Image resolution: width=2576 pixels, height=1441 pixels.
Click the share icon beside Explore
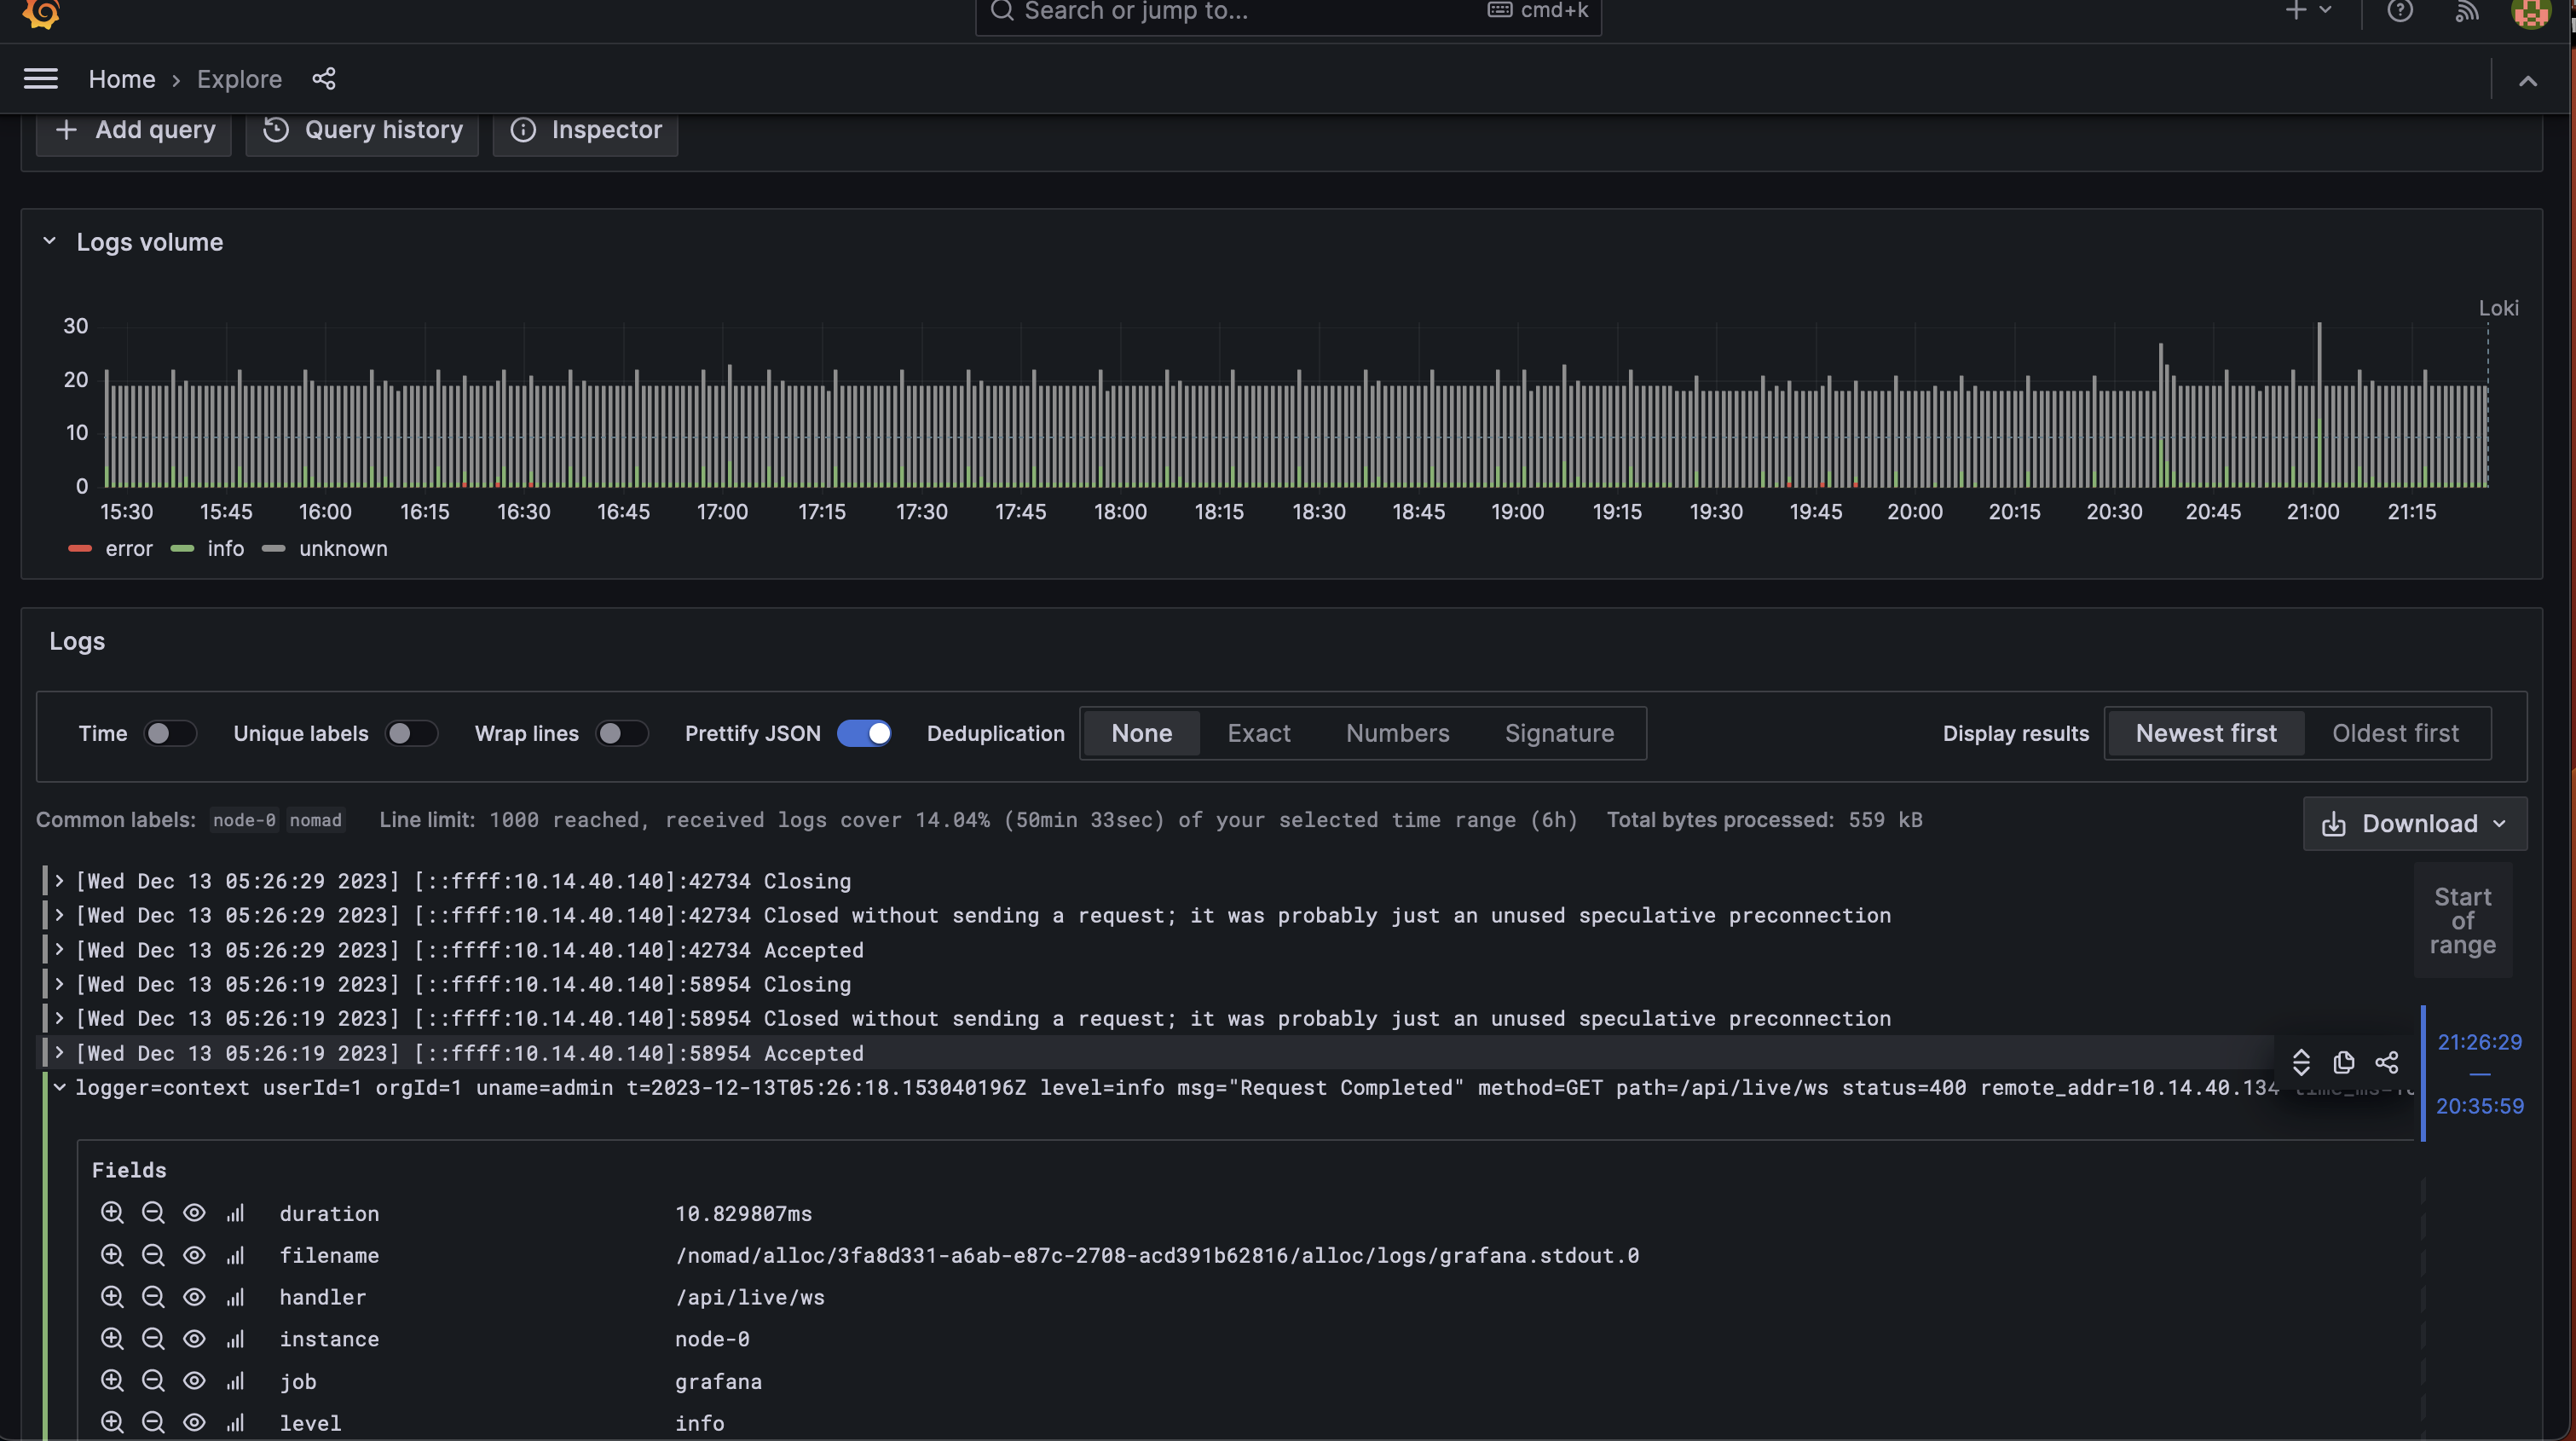323,79
